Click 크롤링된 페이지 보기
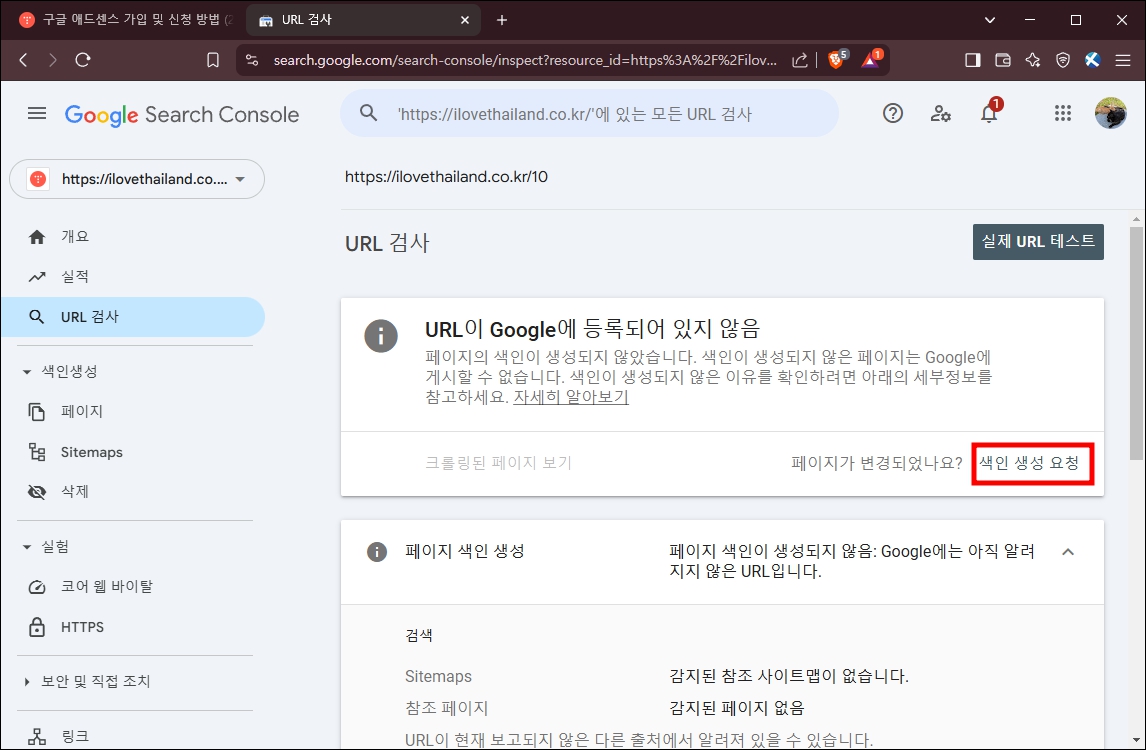1146x750 pixels. point(498,463)
